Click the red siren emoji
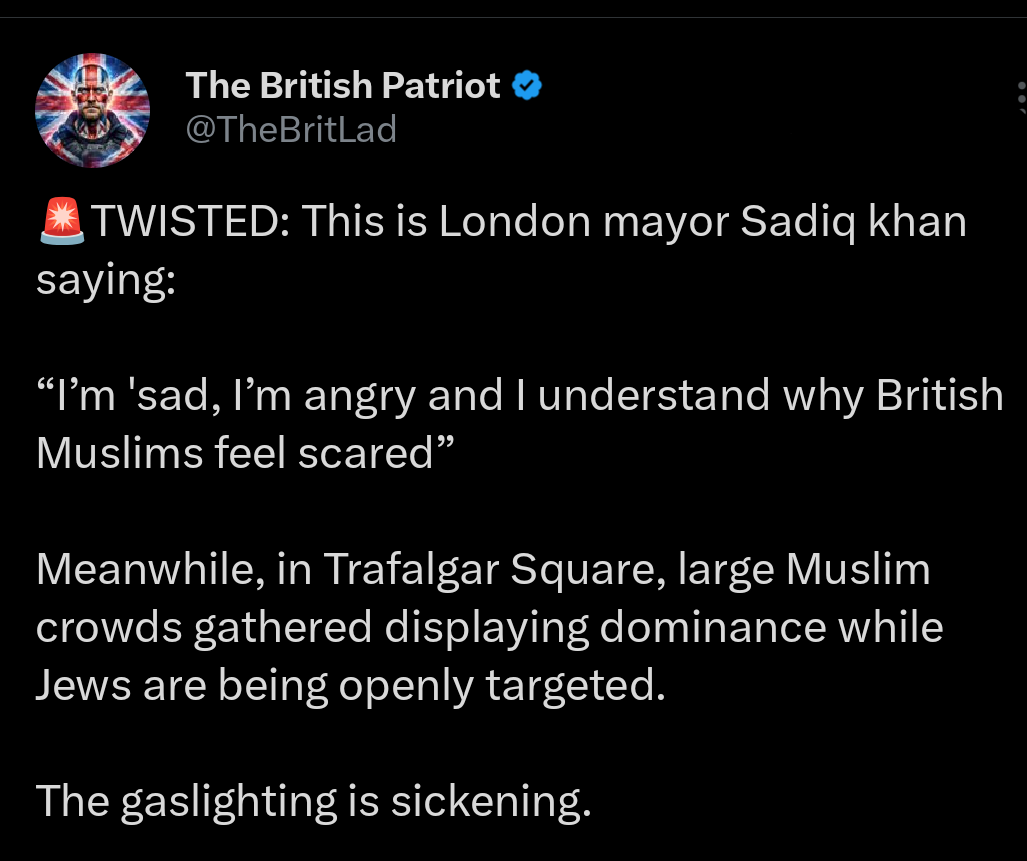Screen dimensions: 1027x861 coord(63,222)
